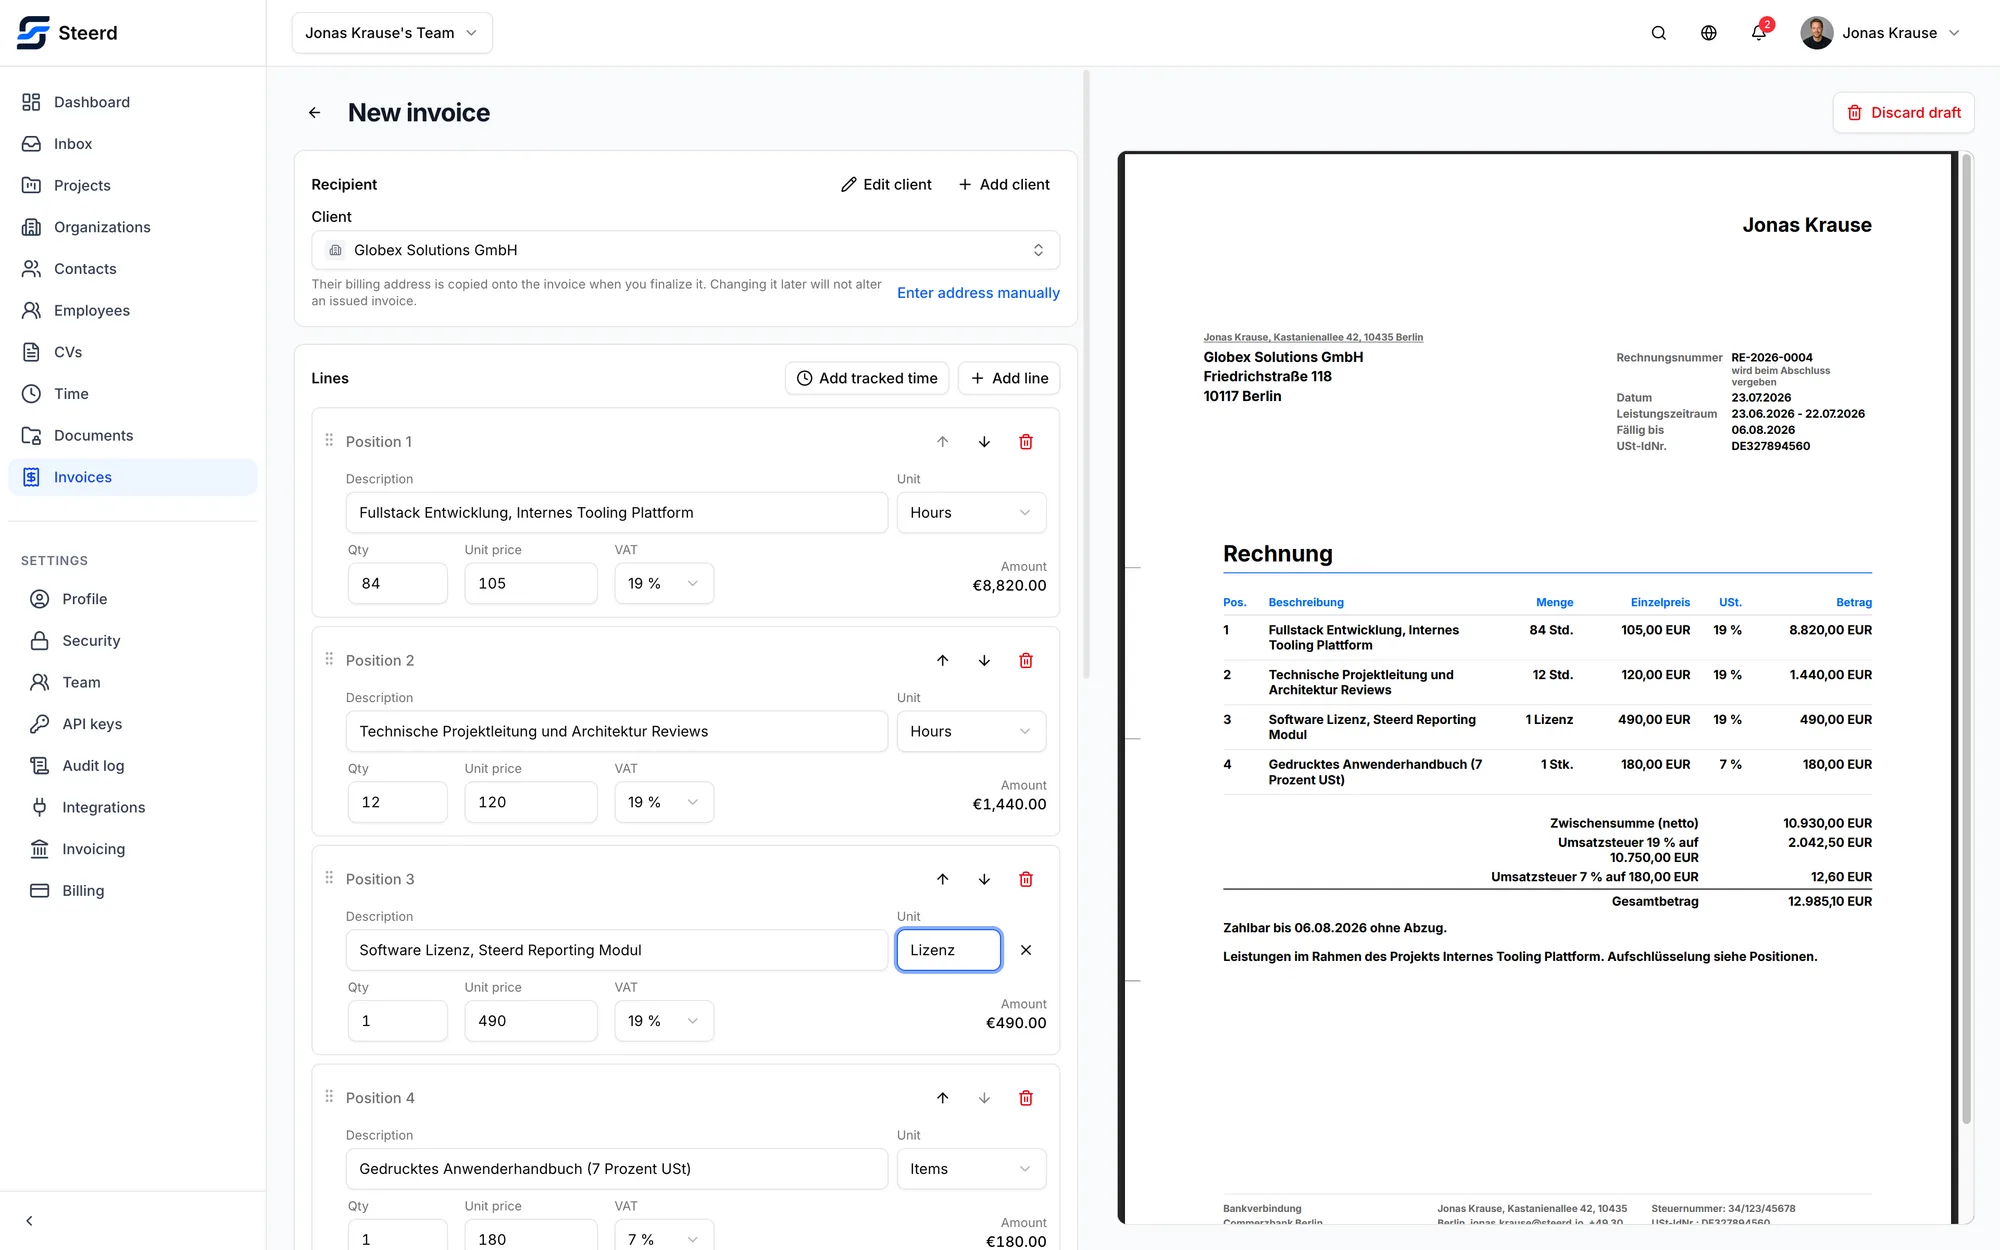The height and width of the screenshot is (1250, 2000).
Task: Open the Dashboard sidebar item
Action: coord(132,102)
